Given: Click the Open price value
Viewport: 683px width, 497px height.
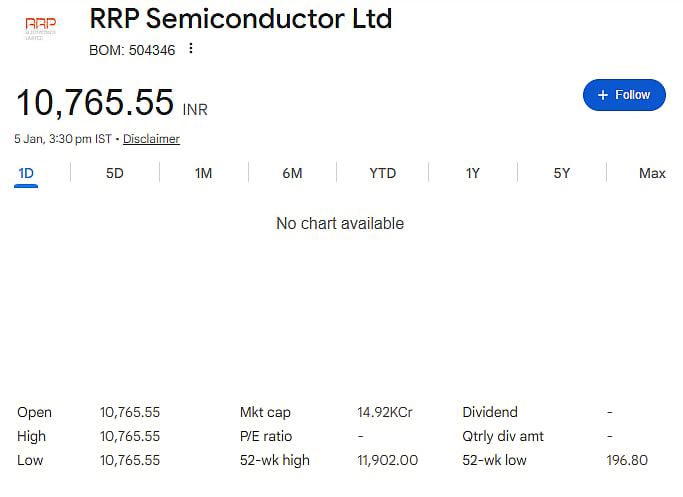Looking at the screenshot, I should click(130, 412).
